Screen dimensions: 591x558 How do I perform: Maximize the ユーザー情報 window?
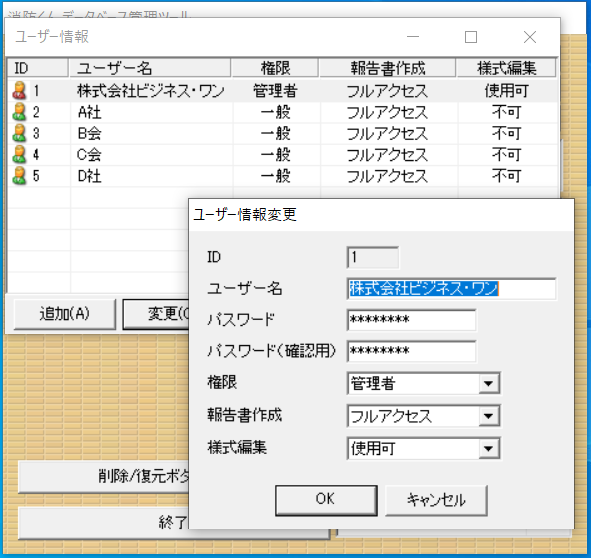click(x=471, y=37)
